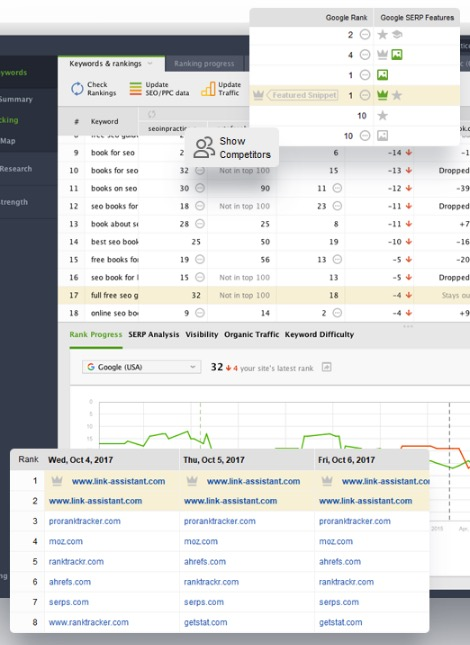Click the Update SEO/PPC data bars icon
The height and width of the screenshot is (645, 470).
[135, 88]
